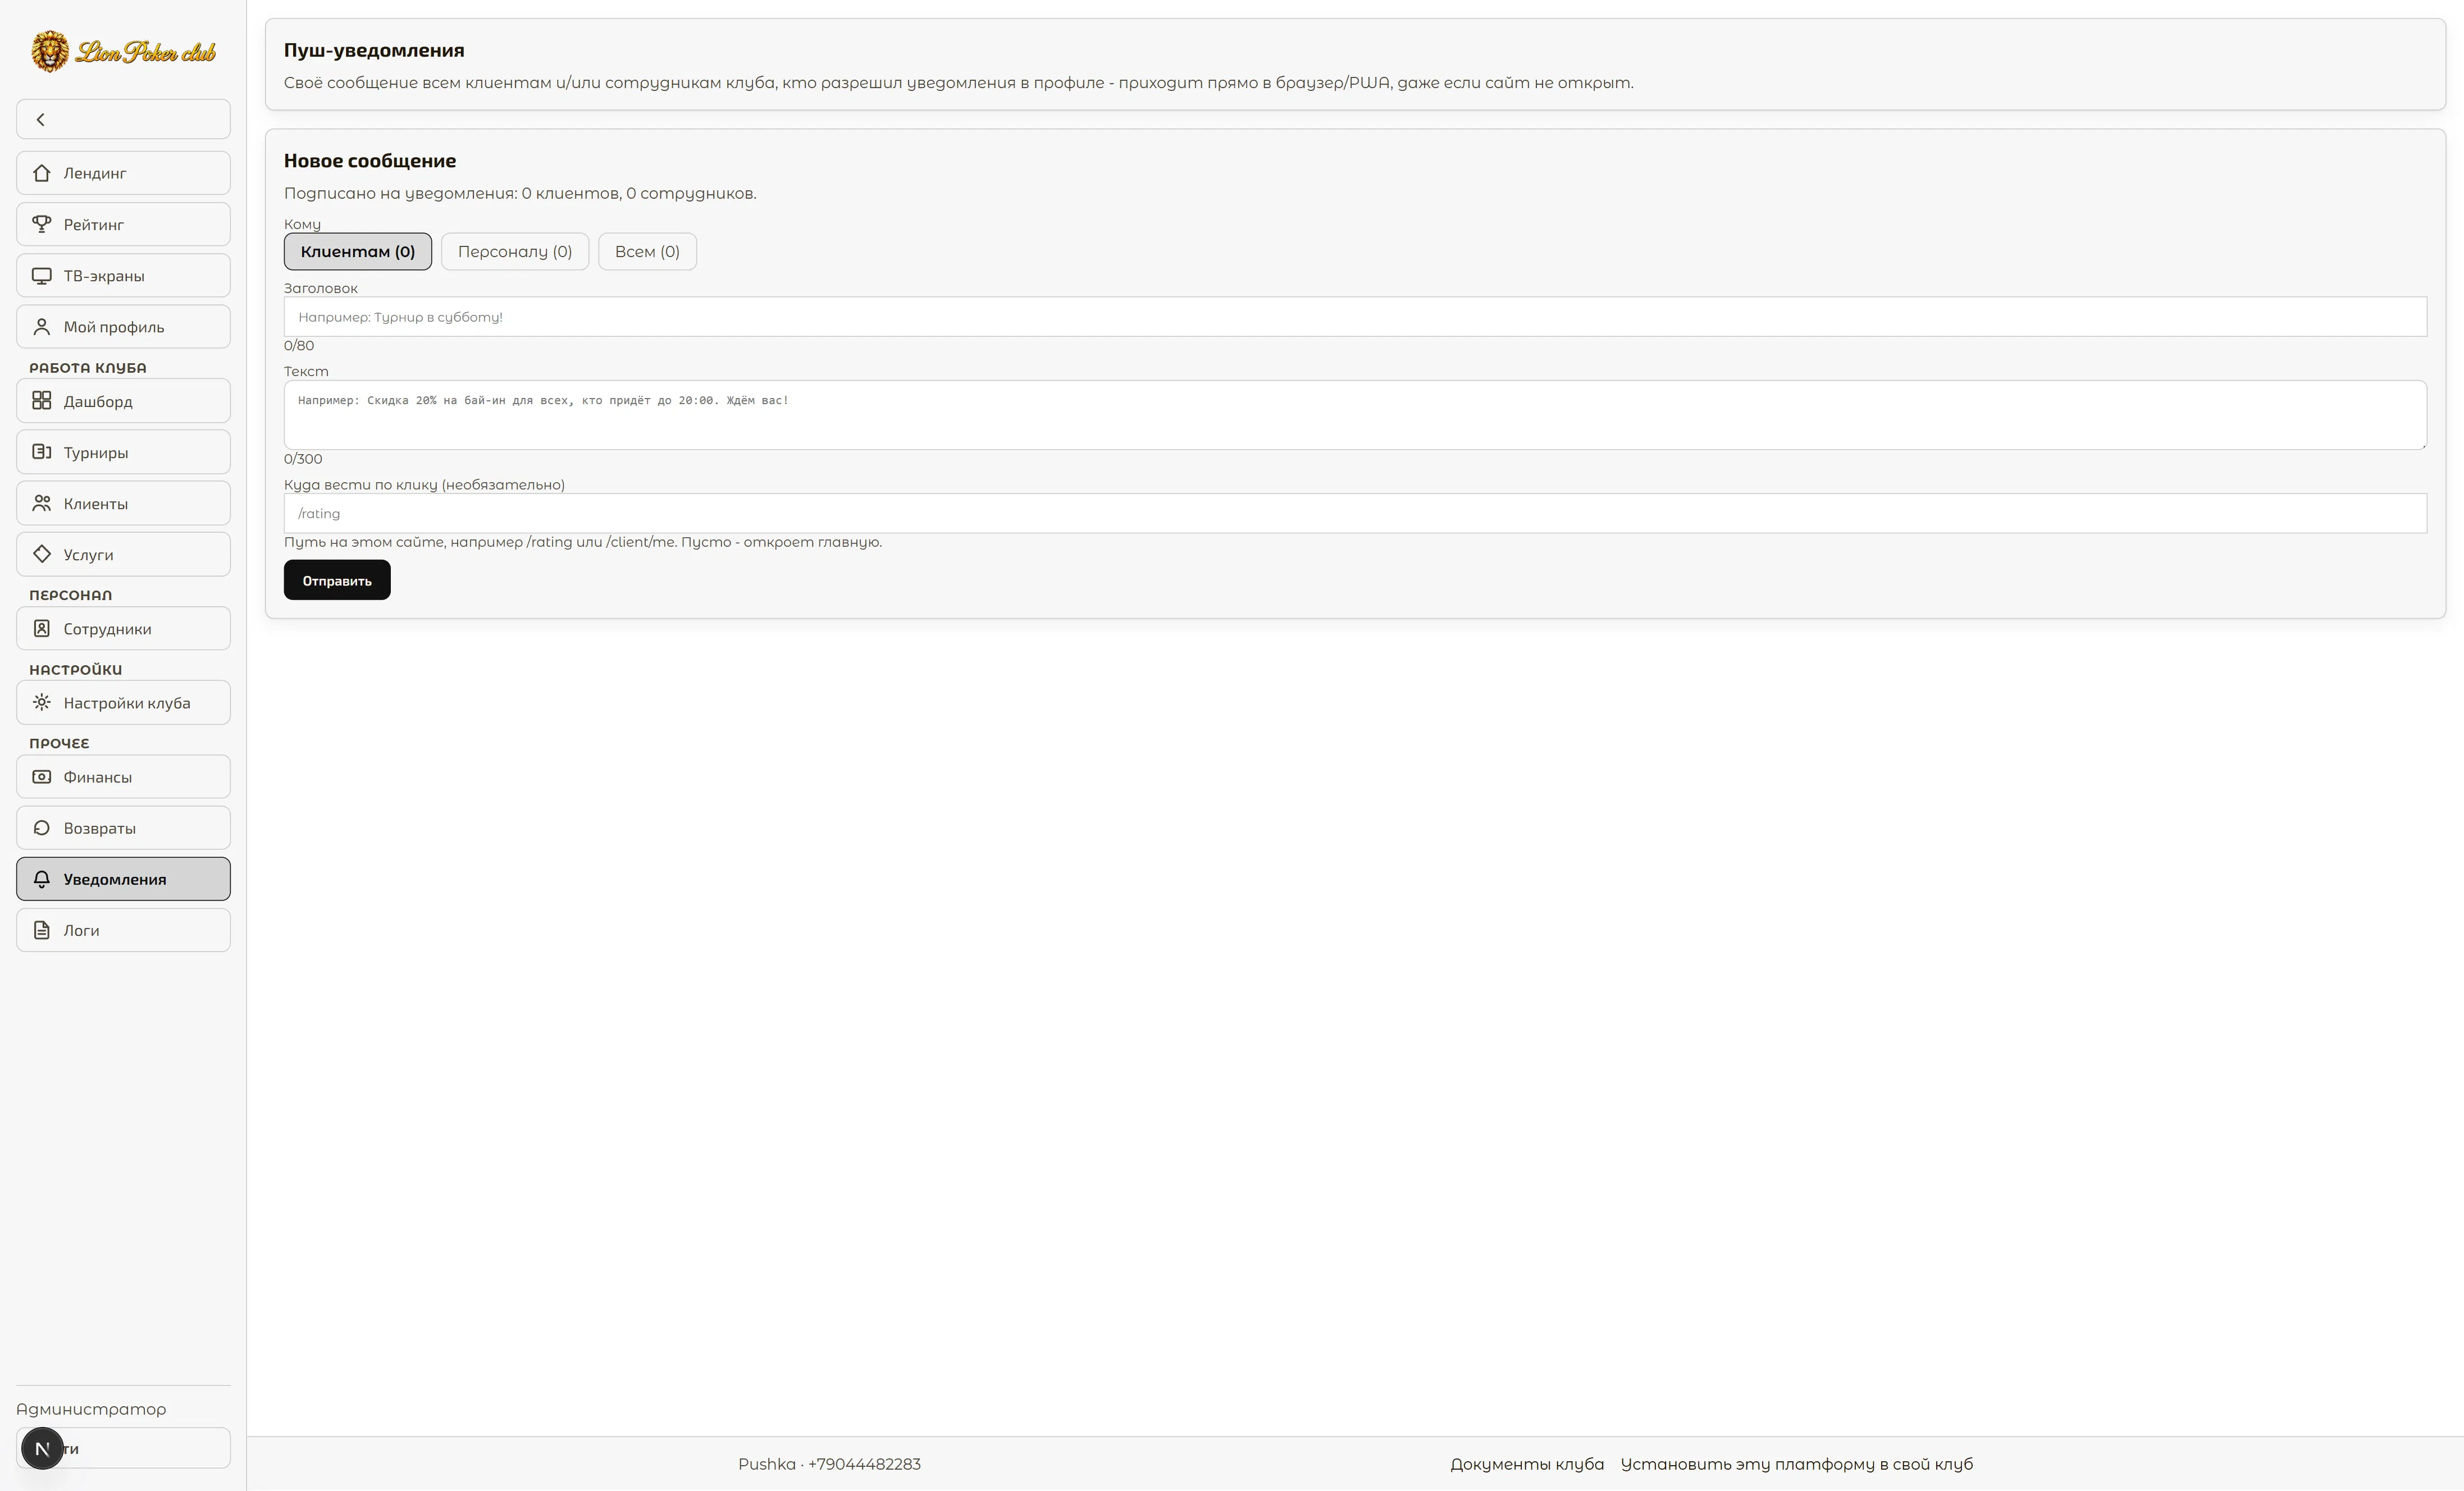Image resolution: width=2464 pixels, height=1491 pixels.
Task: Focus the /rating click path field
Action: (1355, 513)
